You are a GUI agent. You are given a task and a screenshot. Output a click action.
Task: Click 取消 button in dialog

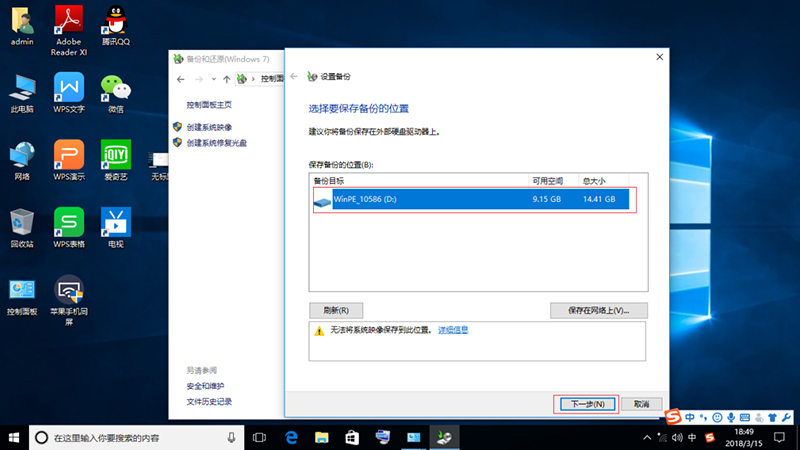coord(641,404)
